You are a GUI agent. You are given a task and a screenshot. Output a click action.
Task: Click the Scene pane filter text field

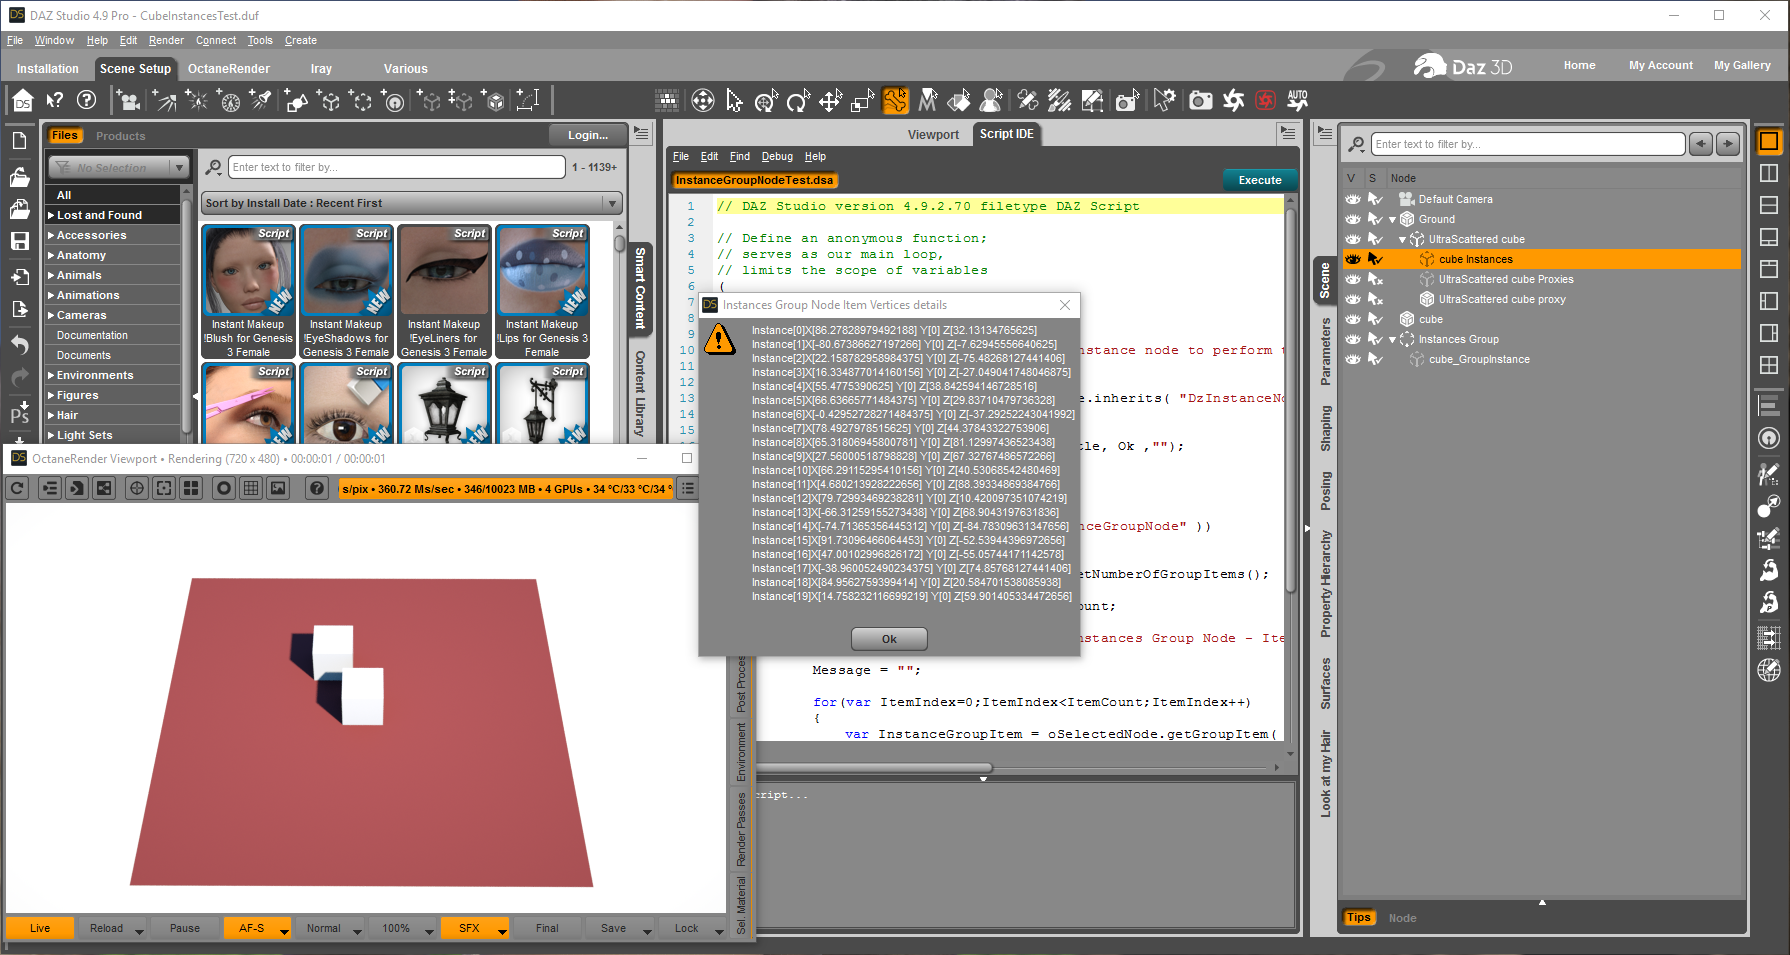pyautogui.click(x=1528, y=144)
